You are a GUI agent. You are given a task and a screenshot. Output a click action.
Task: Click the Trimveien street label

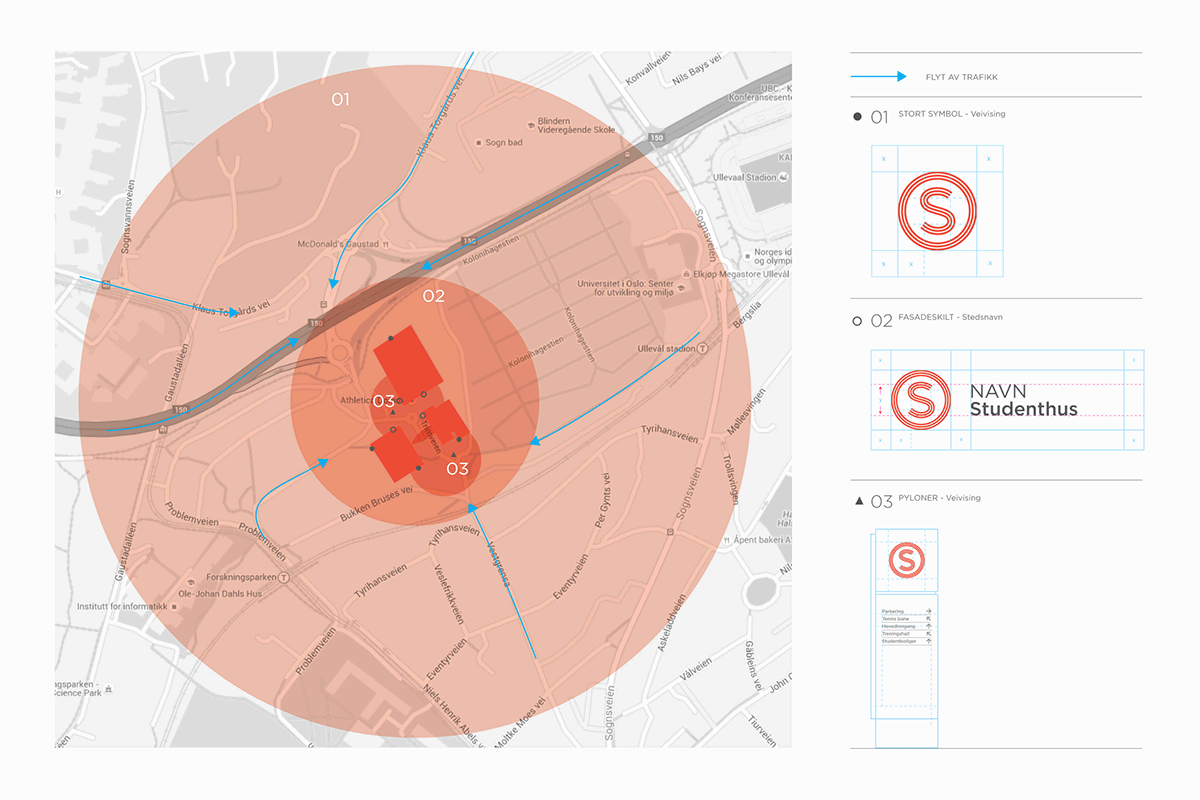[429, 437]
